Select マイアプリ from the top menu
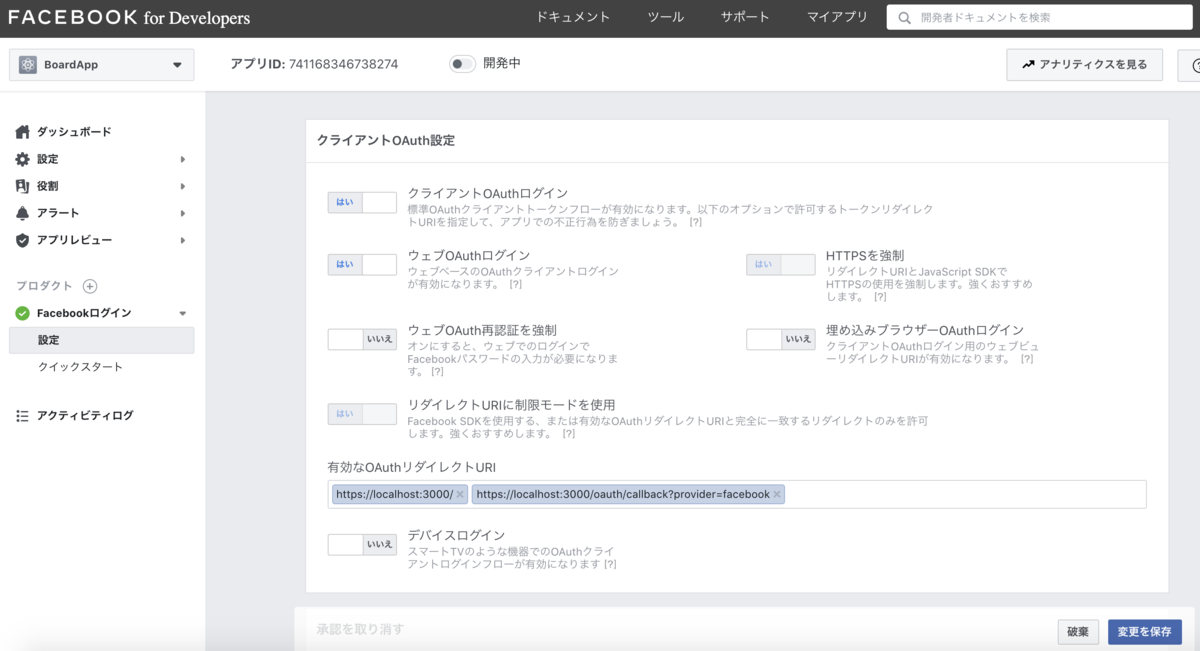The width and height of the screenshot is (1200, 651). 838,16
